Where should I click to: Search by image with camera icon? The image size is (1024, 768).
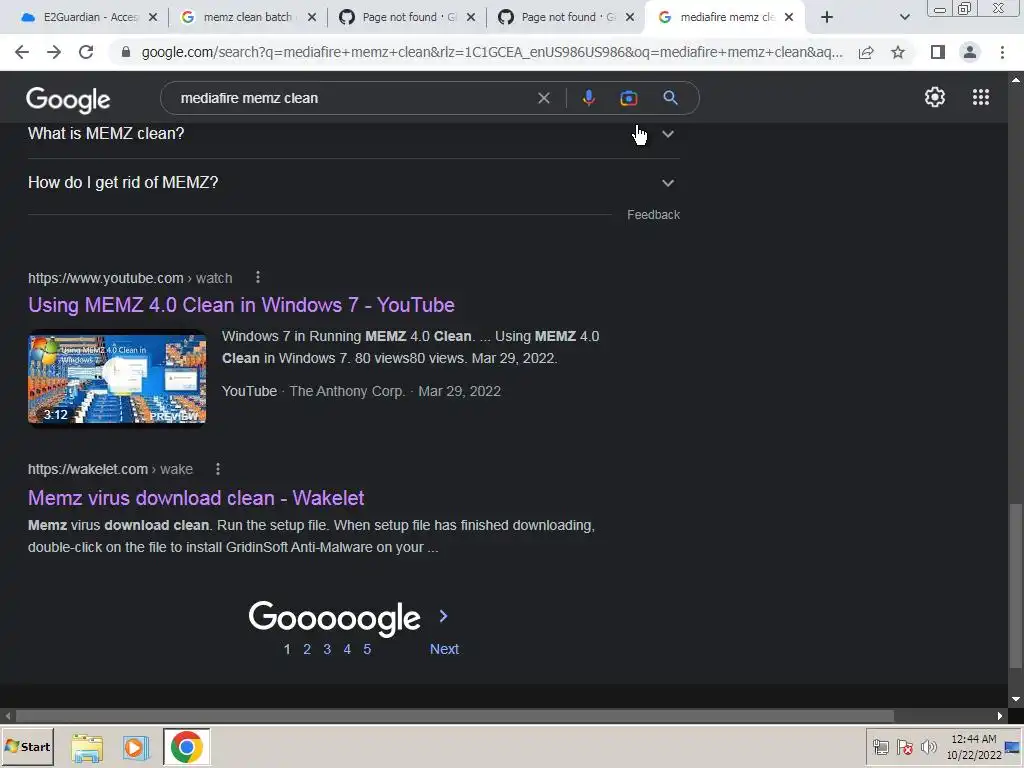pos(628,98)
